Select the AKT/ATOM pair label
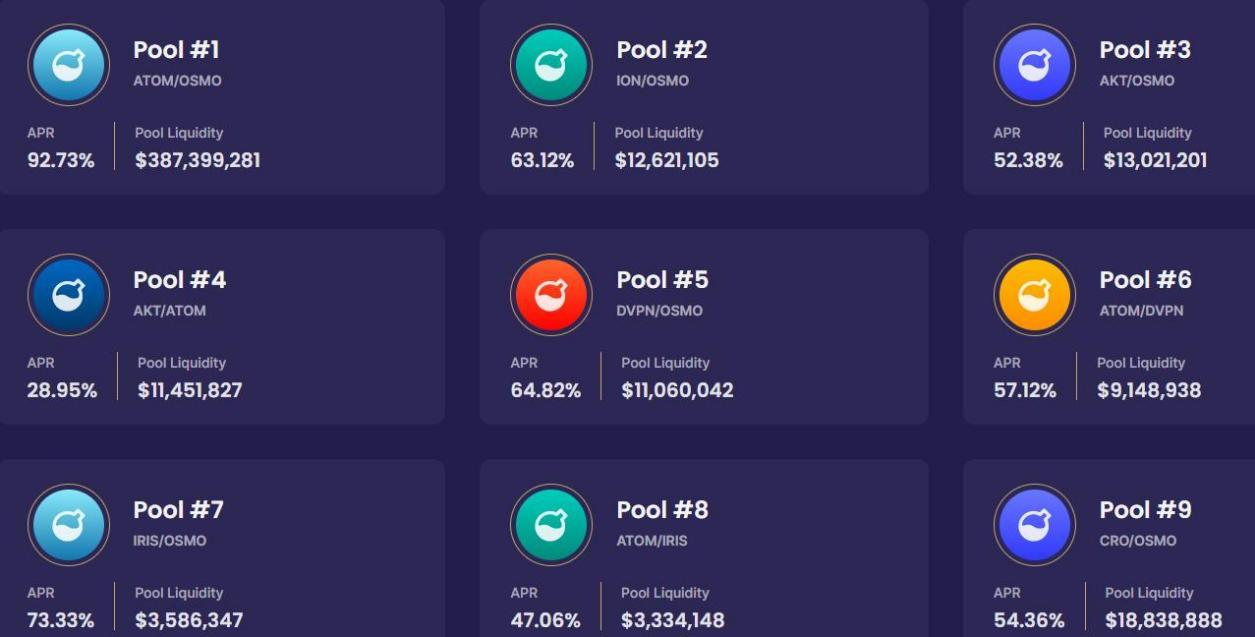 pyautogui.click(x=169, y=311)
